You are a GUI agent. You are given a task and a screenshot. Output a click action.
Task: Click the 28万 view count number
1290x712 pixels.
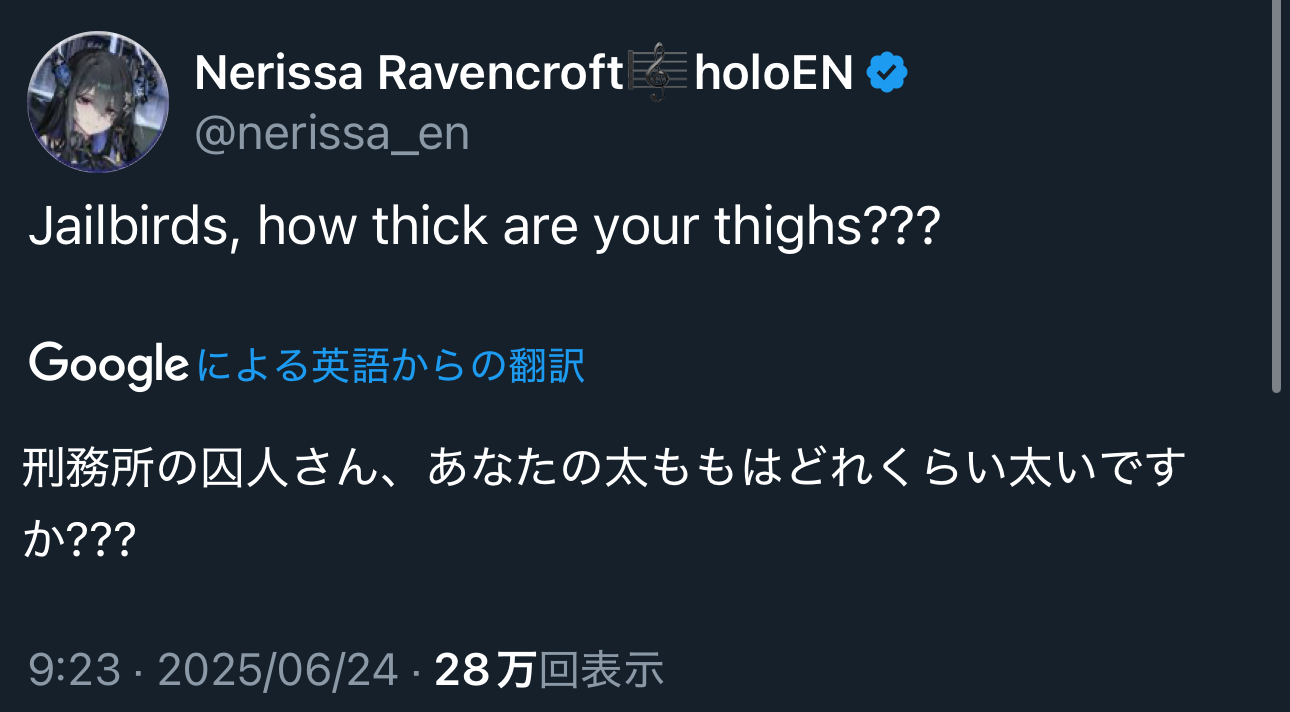(486, 670)
